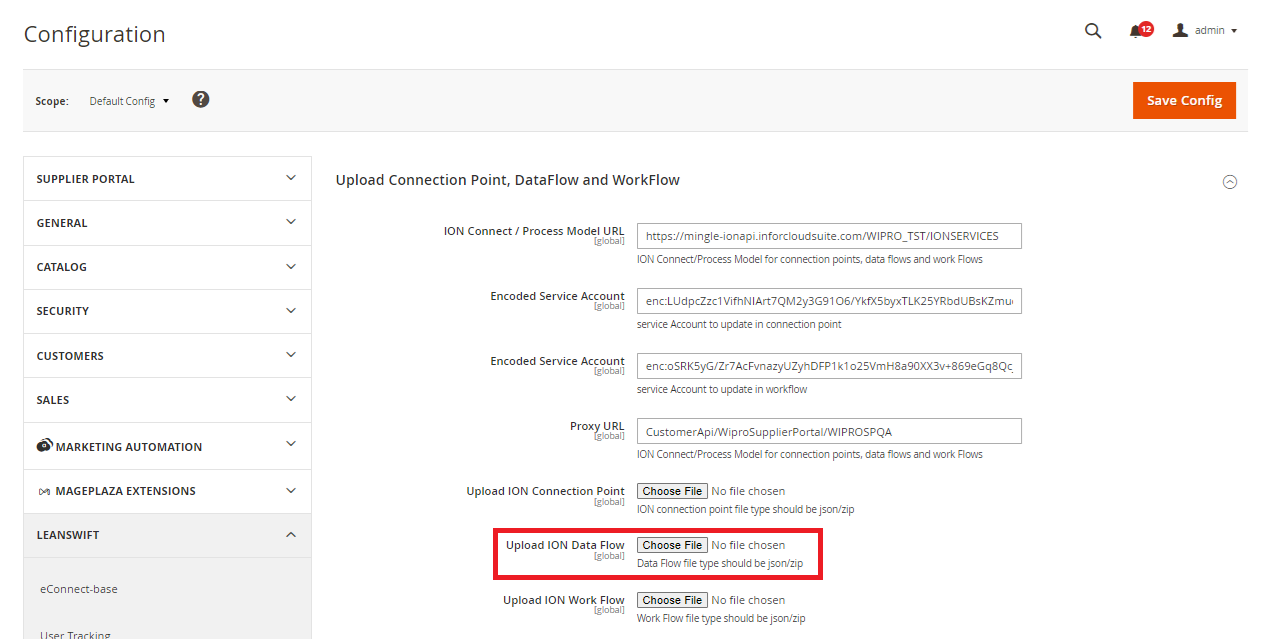
Task: Collapse the Upload Connection Point section chevron
Action: [x=1230, y=182]
